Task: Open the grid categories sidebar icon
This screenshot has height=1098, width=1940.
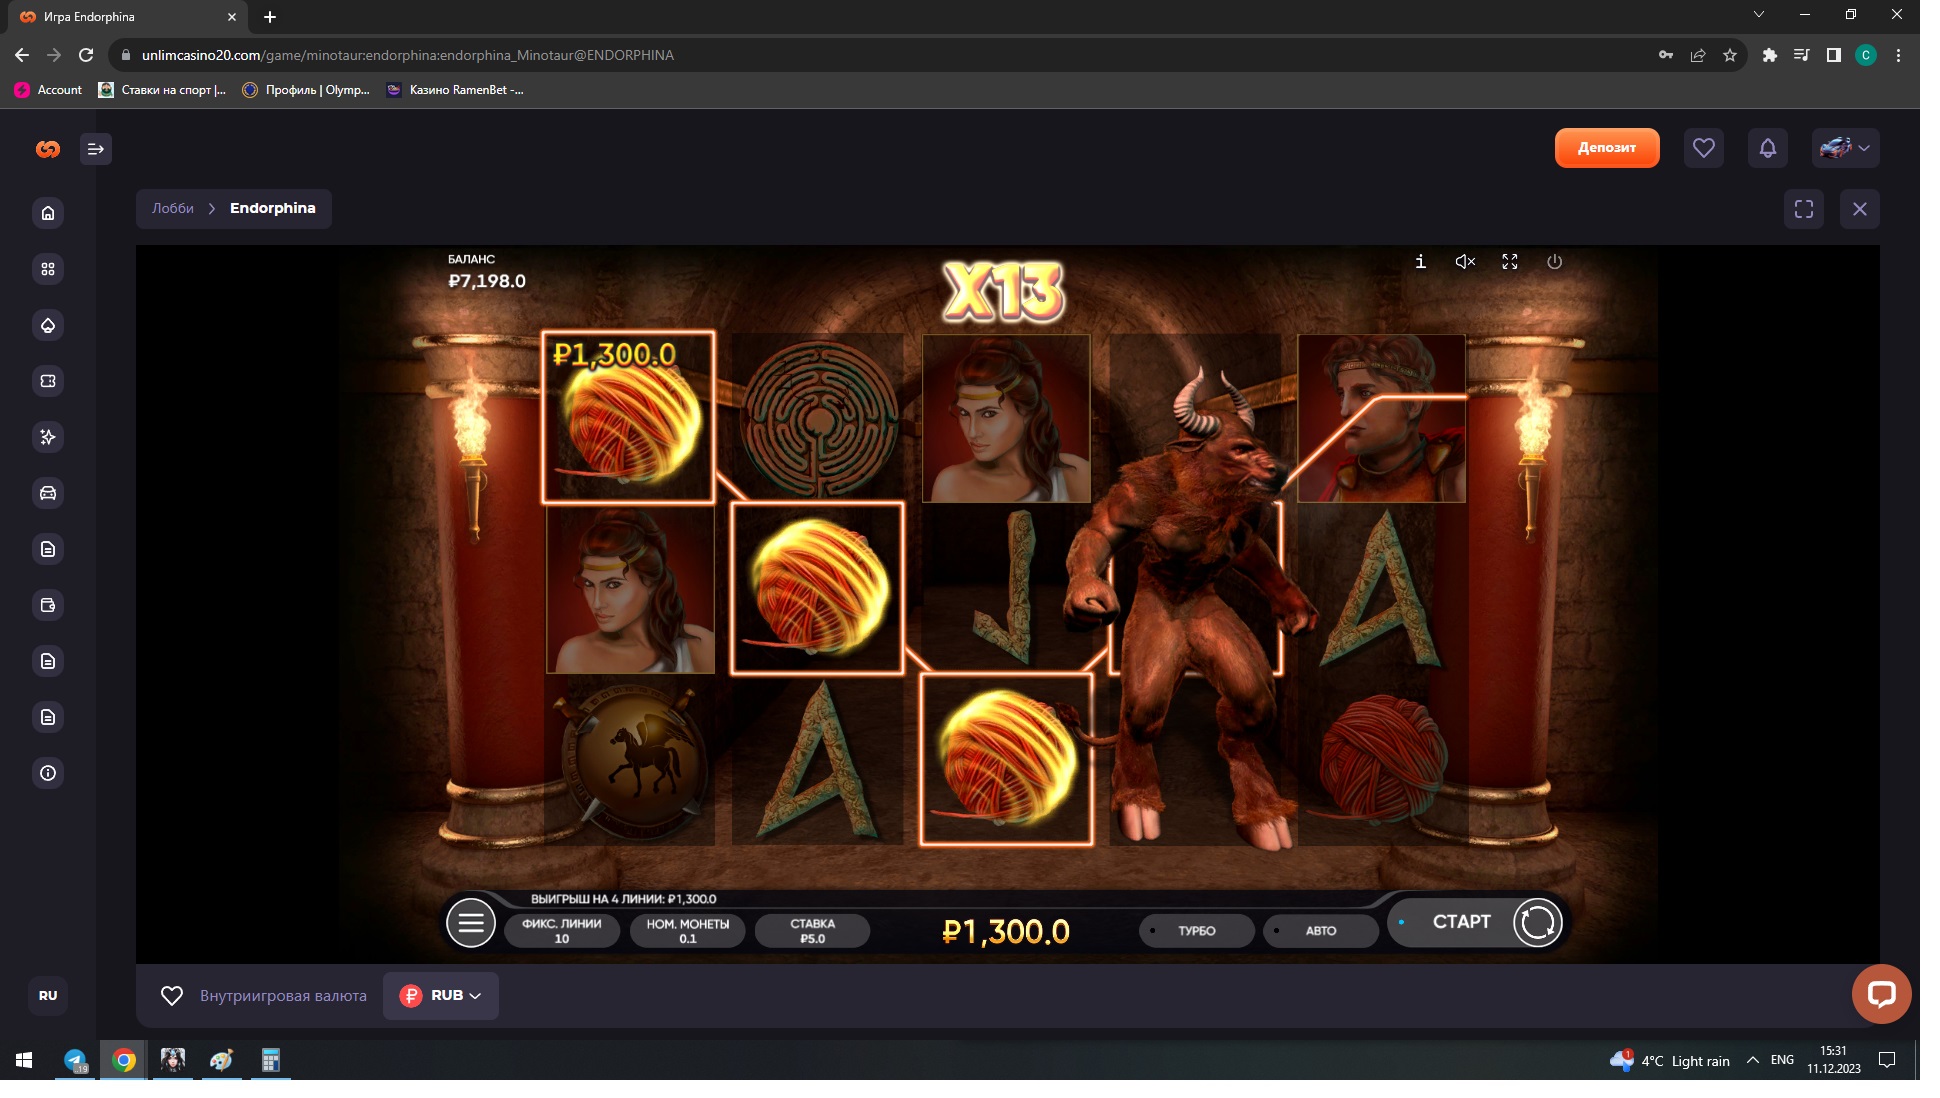Action: click(48, 269)
